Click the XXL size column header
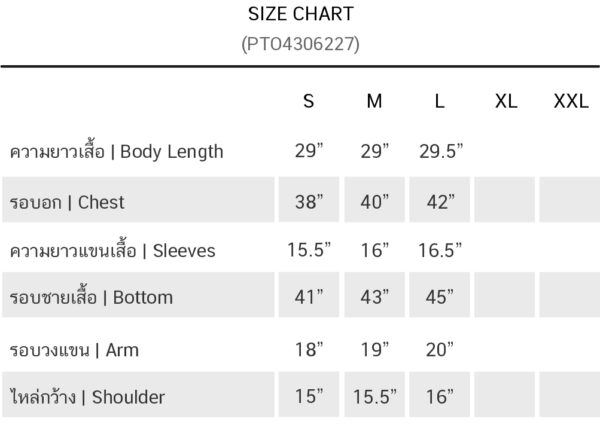 point(571,101)
